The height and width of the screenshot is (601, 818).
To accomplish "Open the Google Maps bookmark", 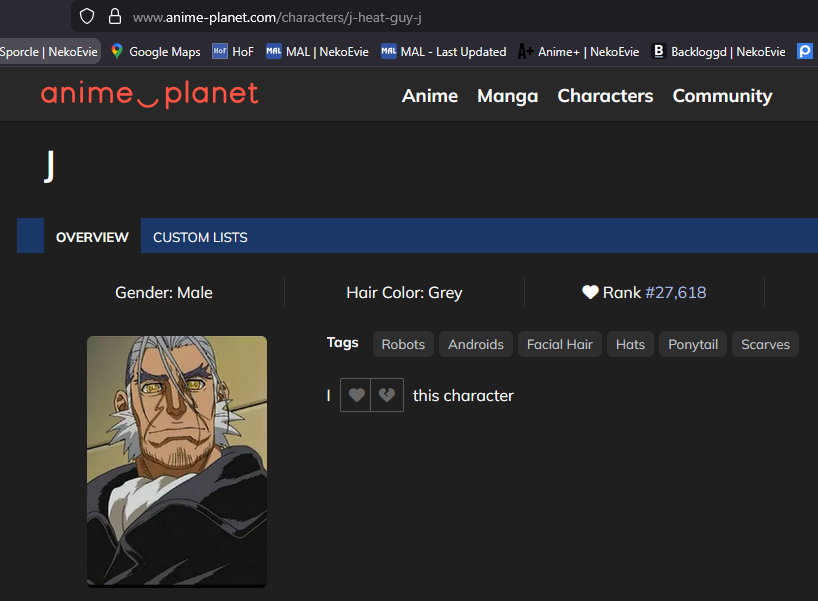I will (155, 52).
